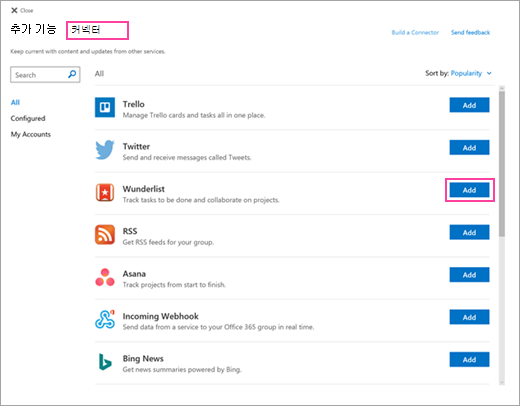Image resolution: width=520 pixels, height=406 pixels.
Task: Select the My Accounts category
Action: (31, 134)
